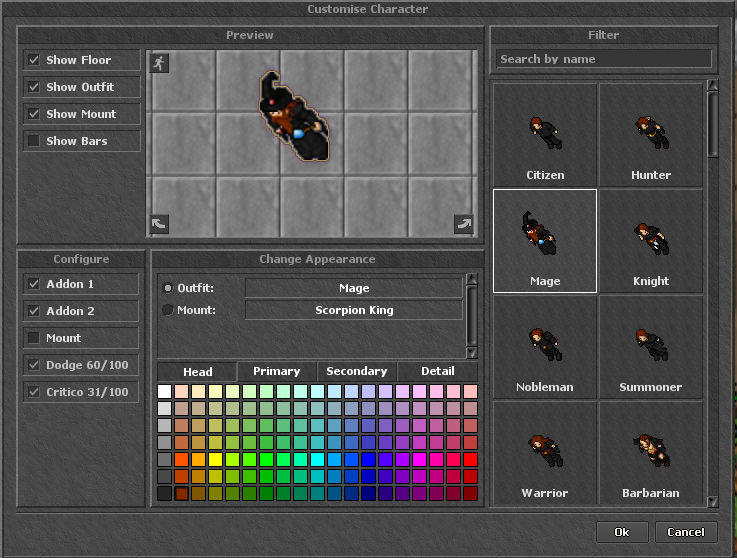Pick the white color swatch

(x=165, y=392)
